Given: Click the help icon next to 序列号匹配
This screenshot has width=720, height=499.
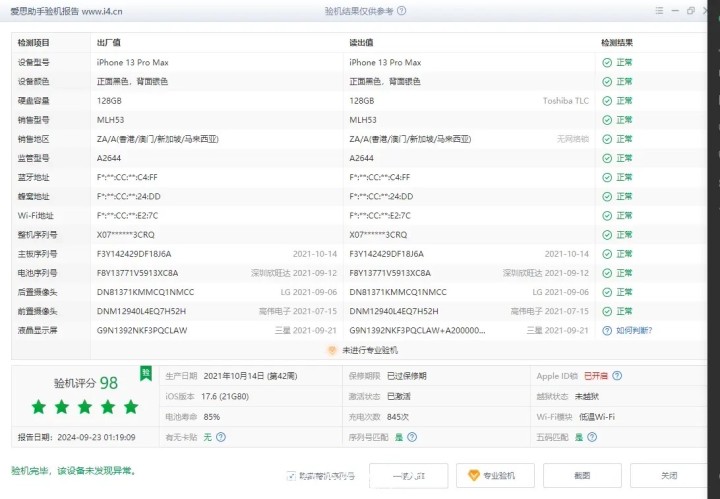Looking at the screenshot, I should 412,437.
